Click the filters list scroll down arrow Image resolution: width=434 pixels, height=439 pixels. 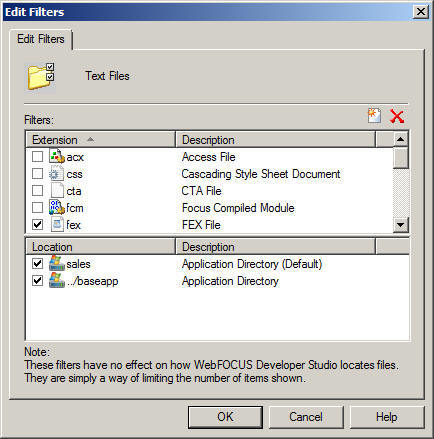[x=401, y=224]
